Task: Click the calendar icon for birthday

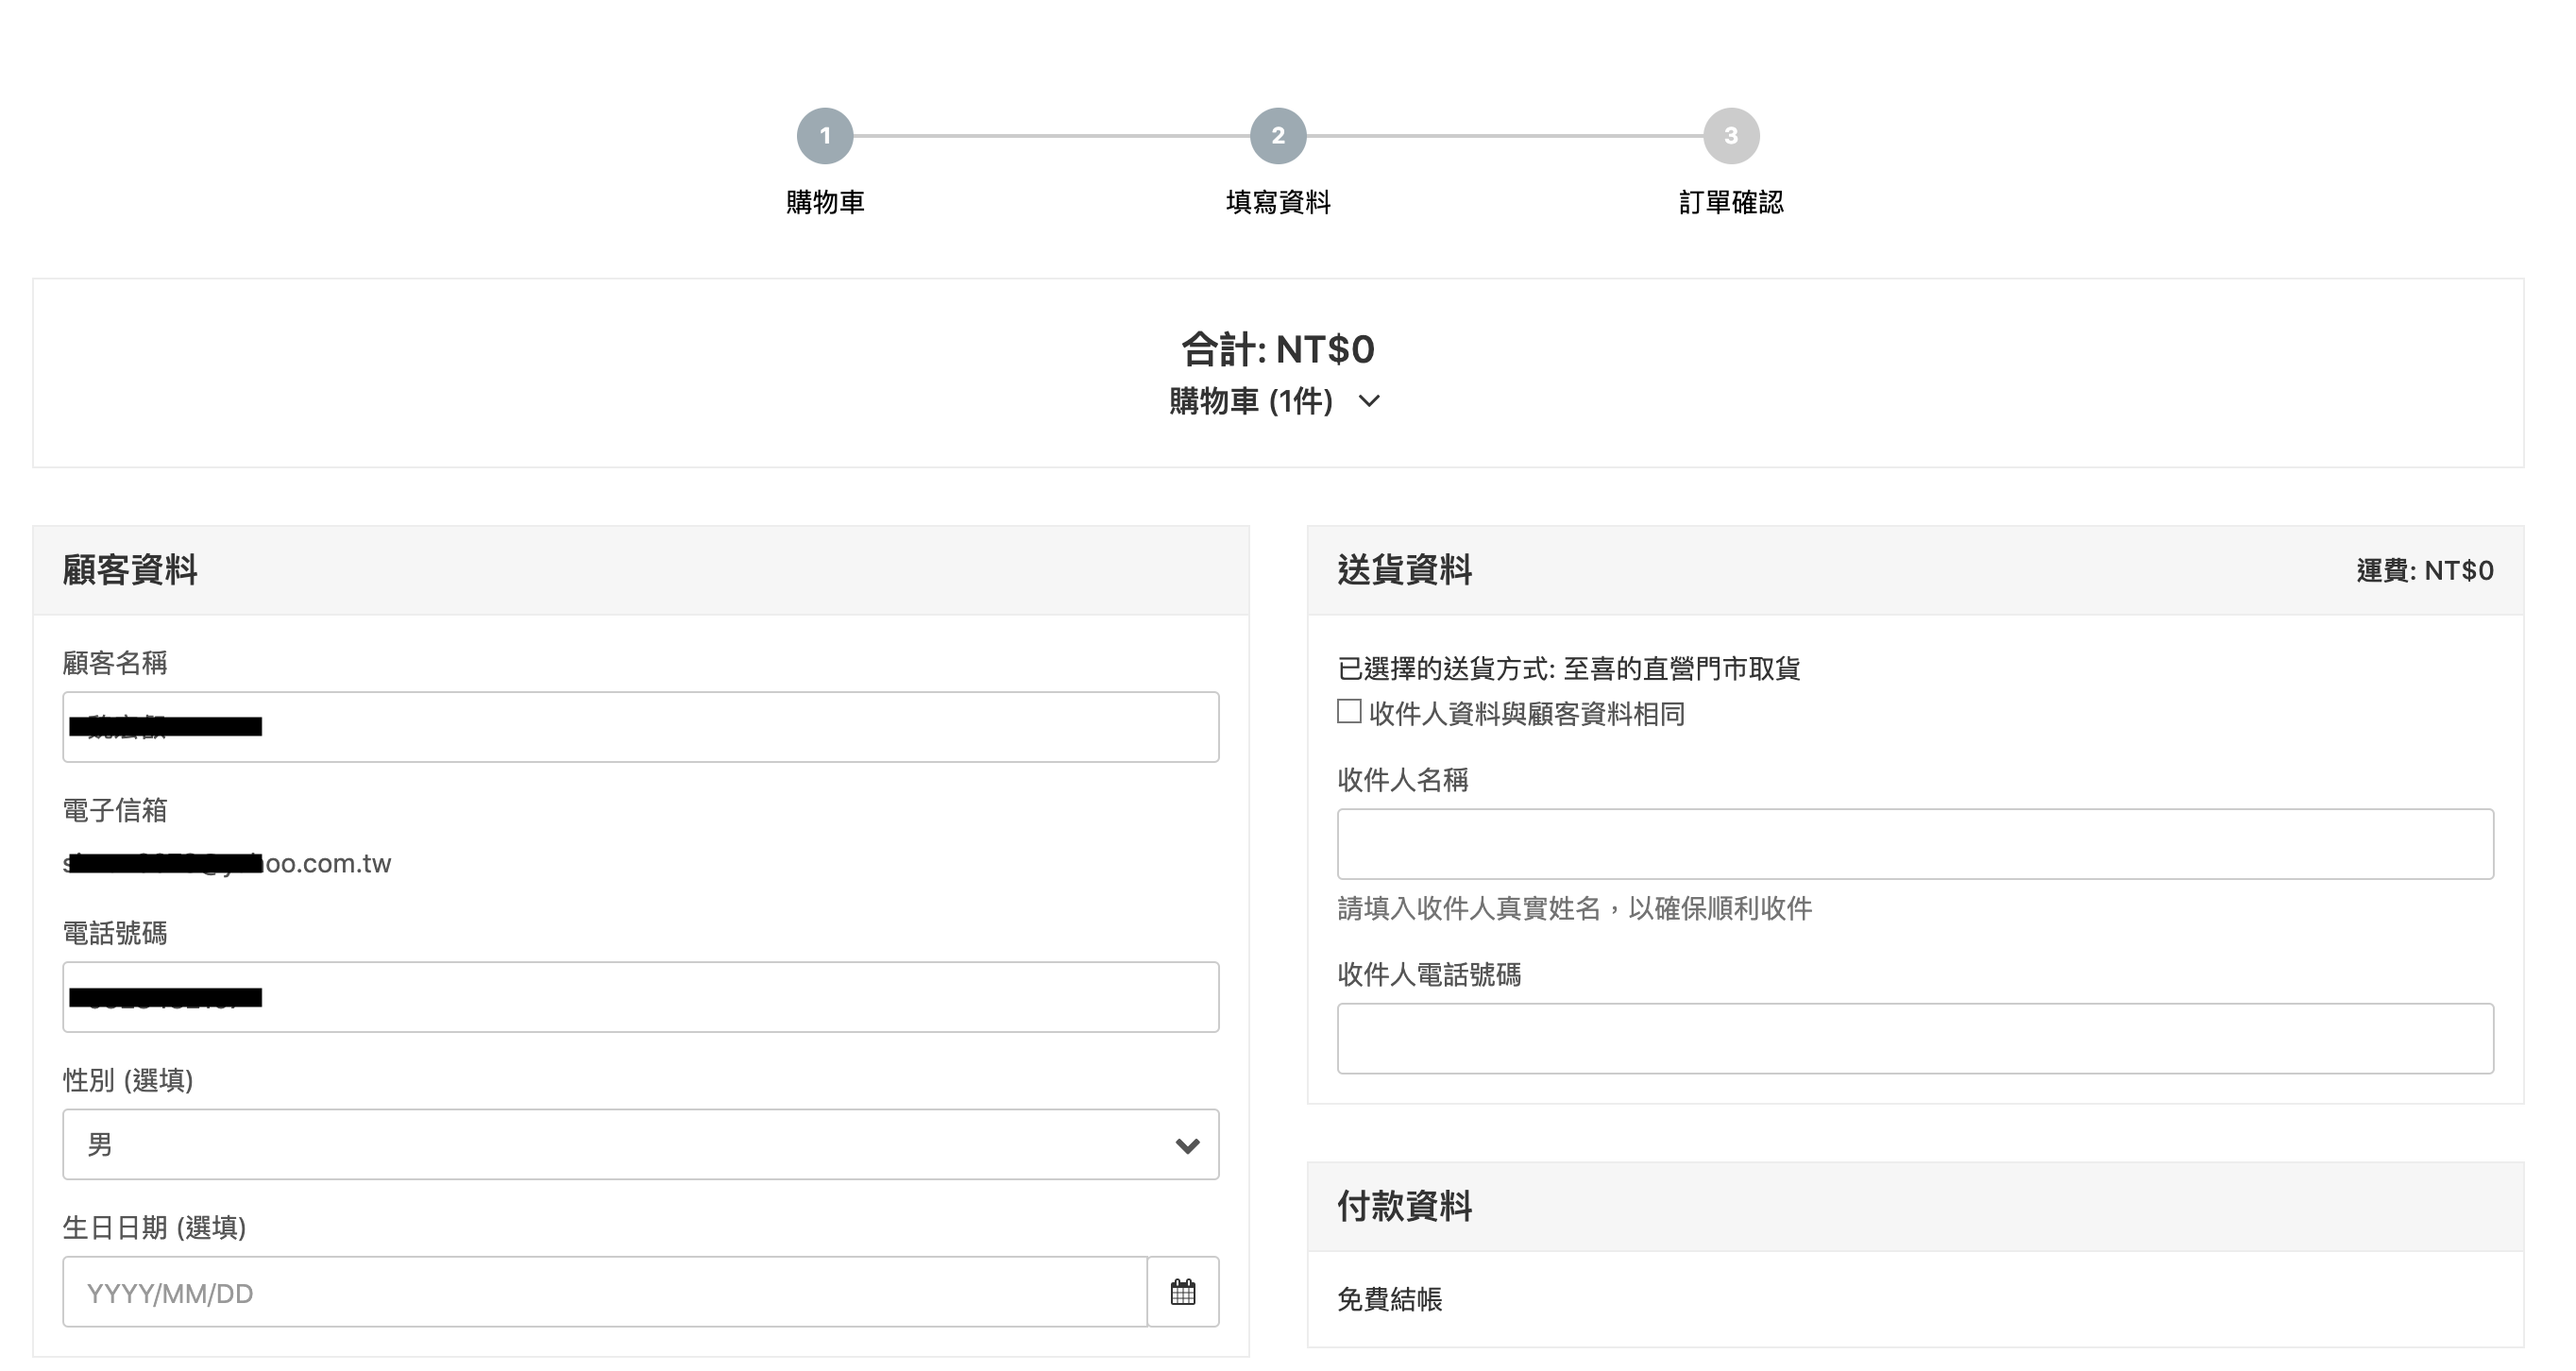Action: (1182, 1291)
